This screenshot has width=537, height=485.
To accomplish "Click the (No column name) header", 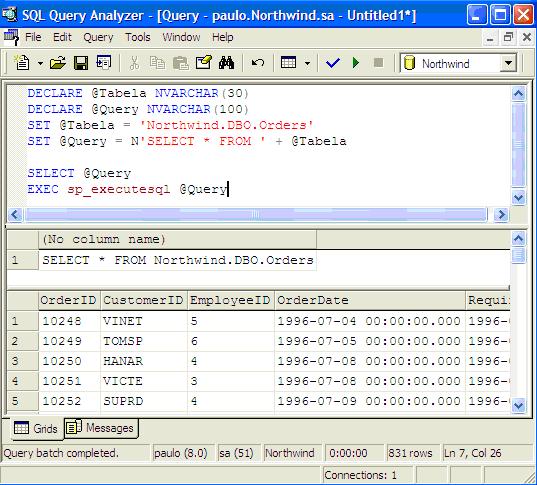I will pos(177,239).
